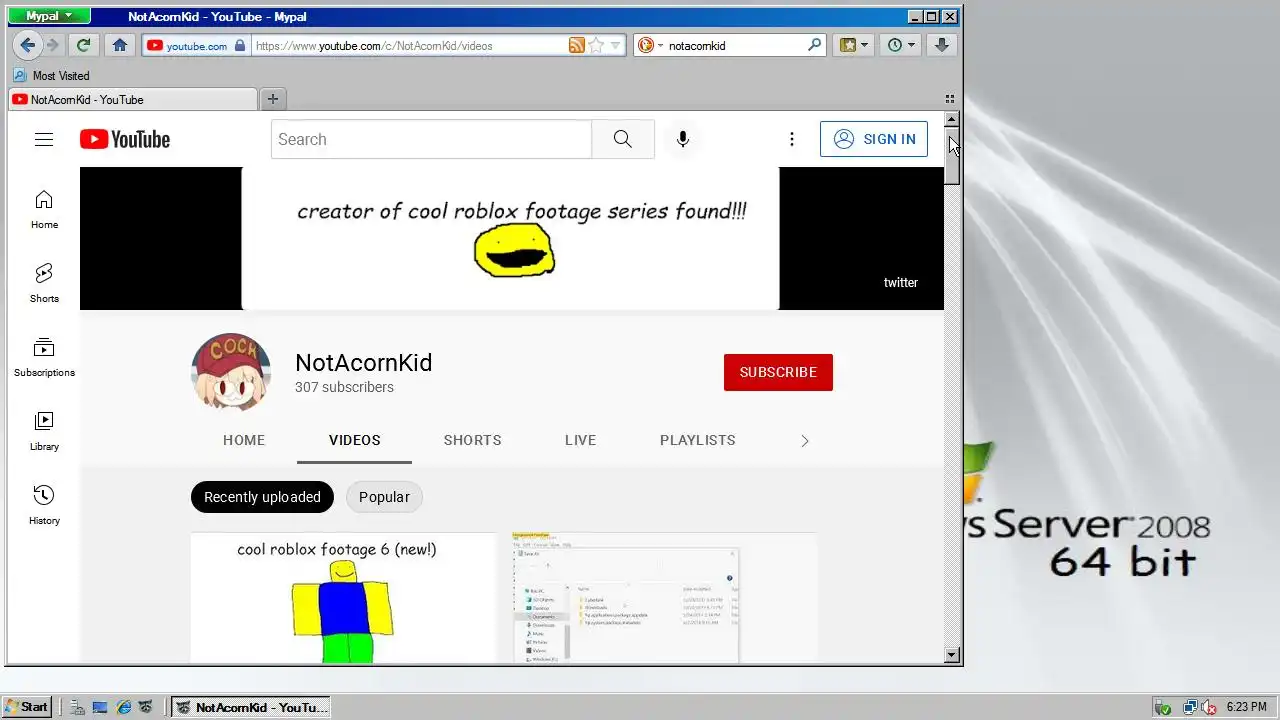Click the padlock site security icon

tap(239, 45)
